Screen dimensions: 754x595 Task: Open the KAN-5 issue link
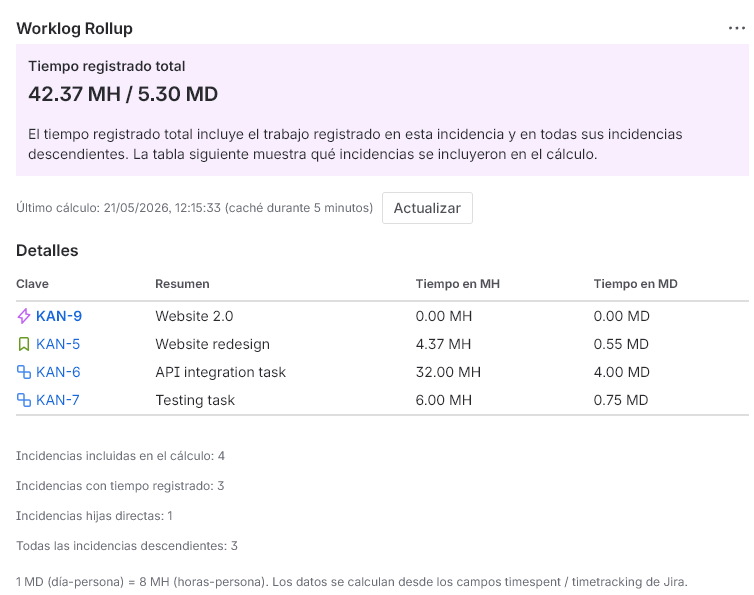click(x=58, y=344)
